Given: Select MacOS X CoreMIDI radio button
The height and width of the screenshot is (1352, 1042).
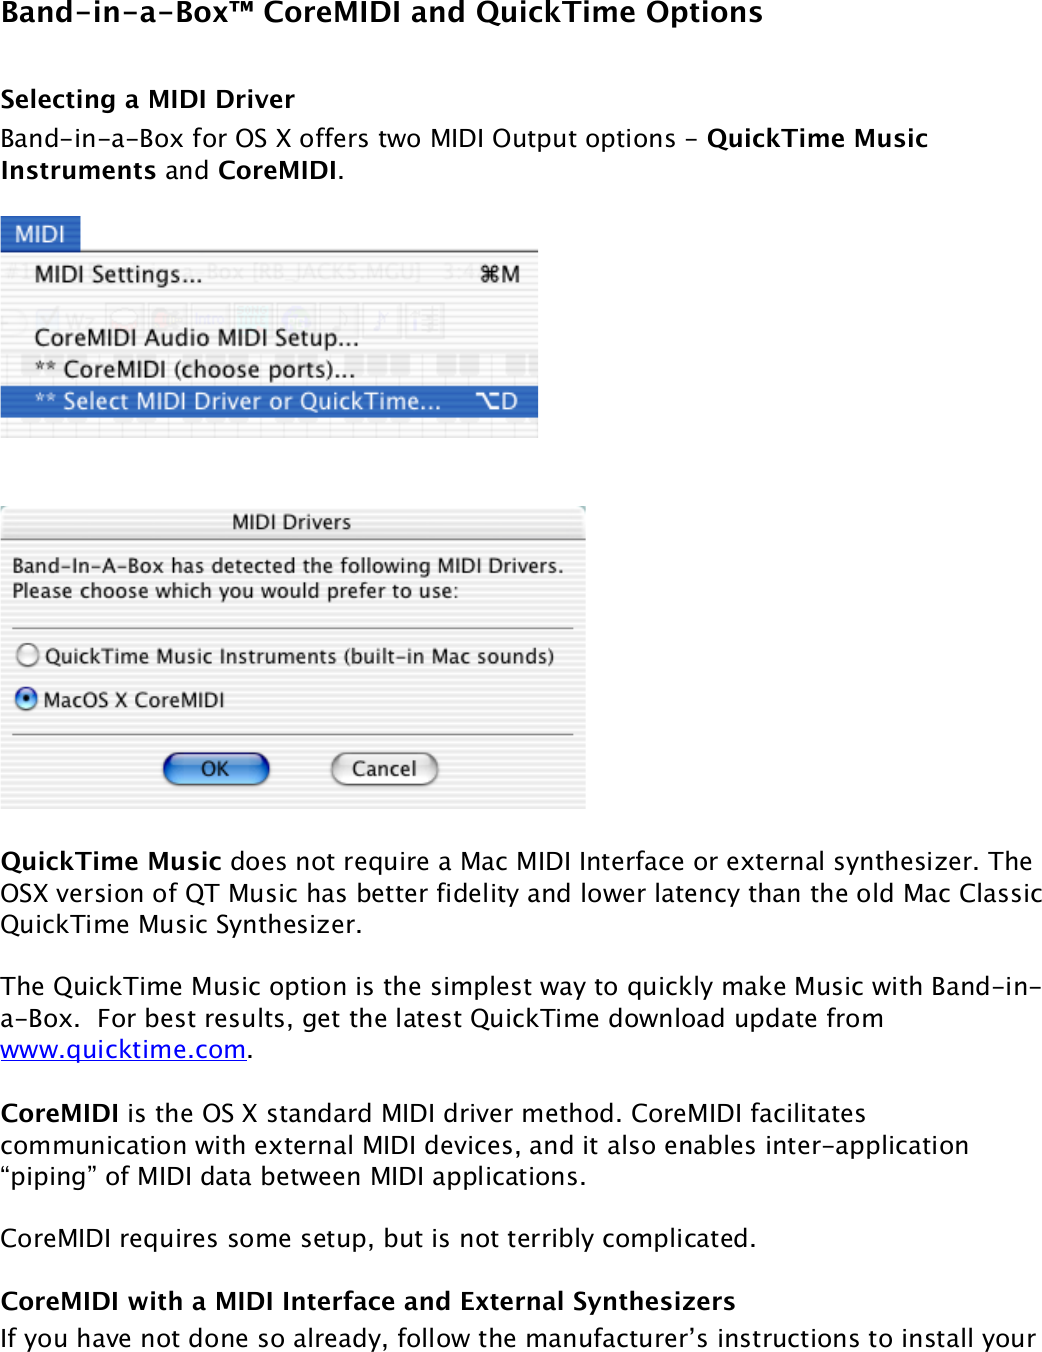Looking at the screenshot, I should [x=27, y=699].
